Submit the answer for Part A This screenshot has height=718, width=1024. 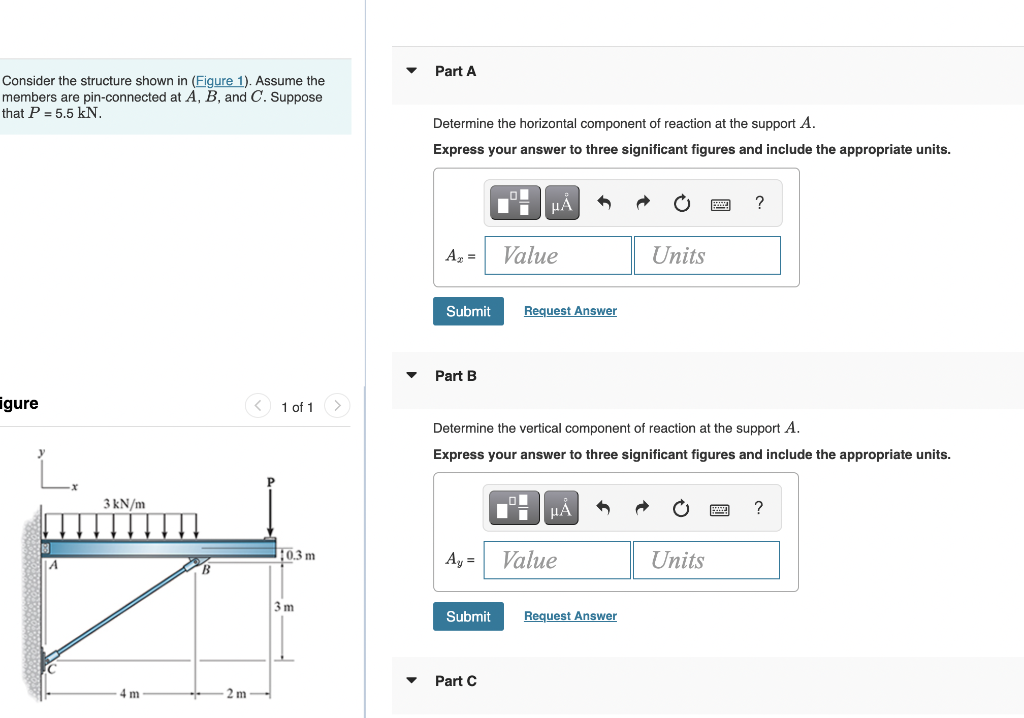pos(468,311)
